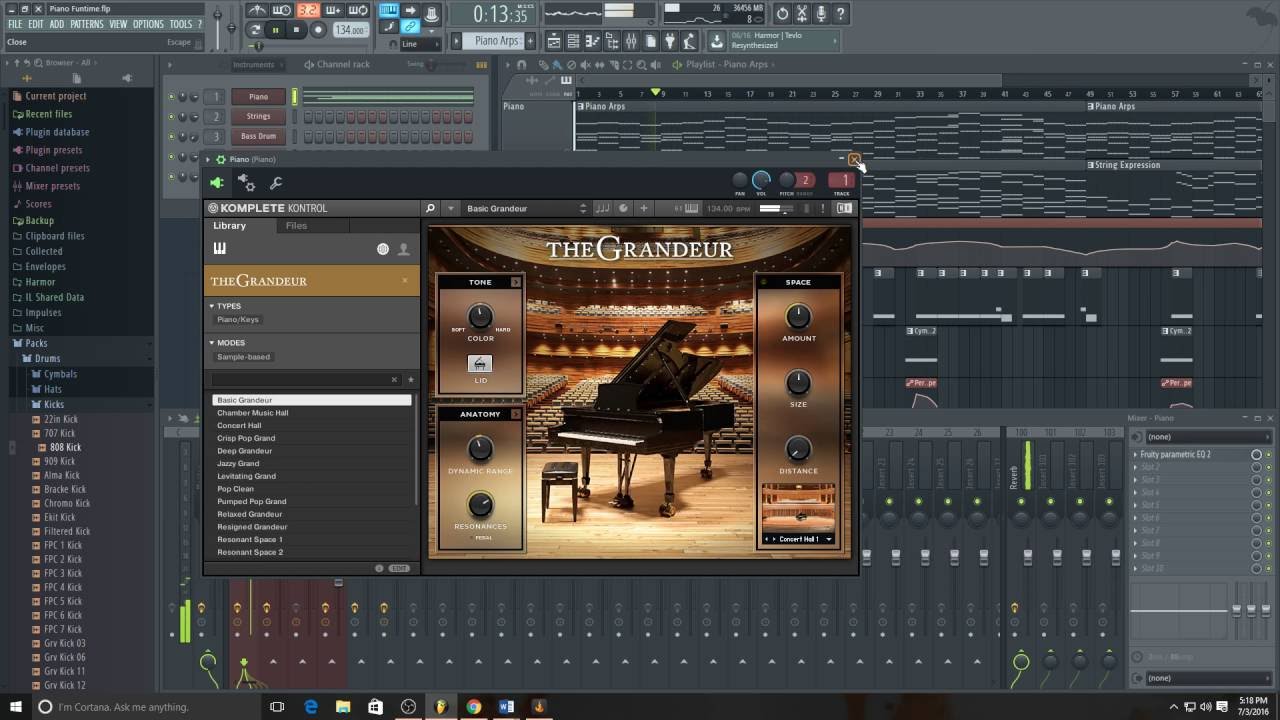This screenshot has width=1280, height=720.
Task: Select the Piano/Keys type tag
Action: click(238, 320)
